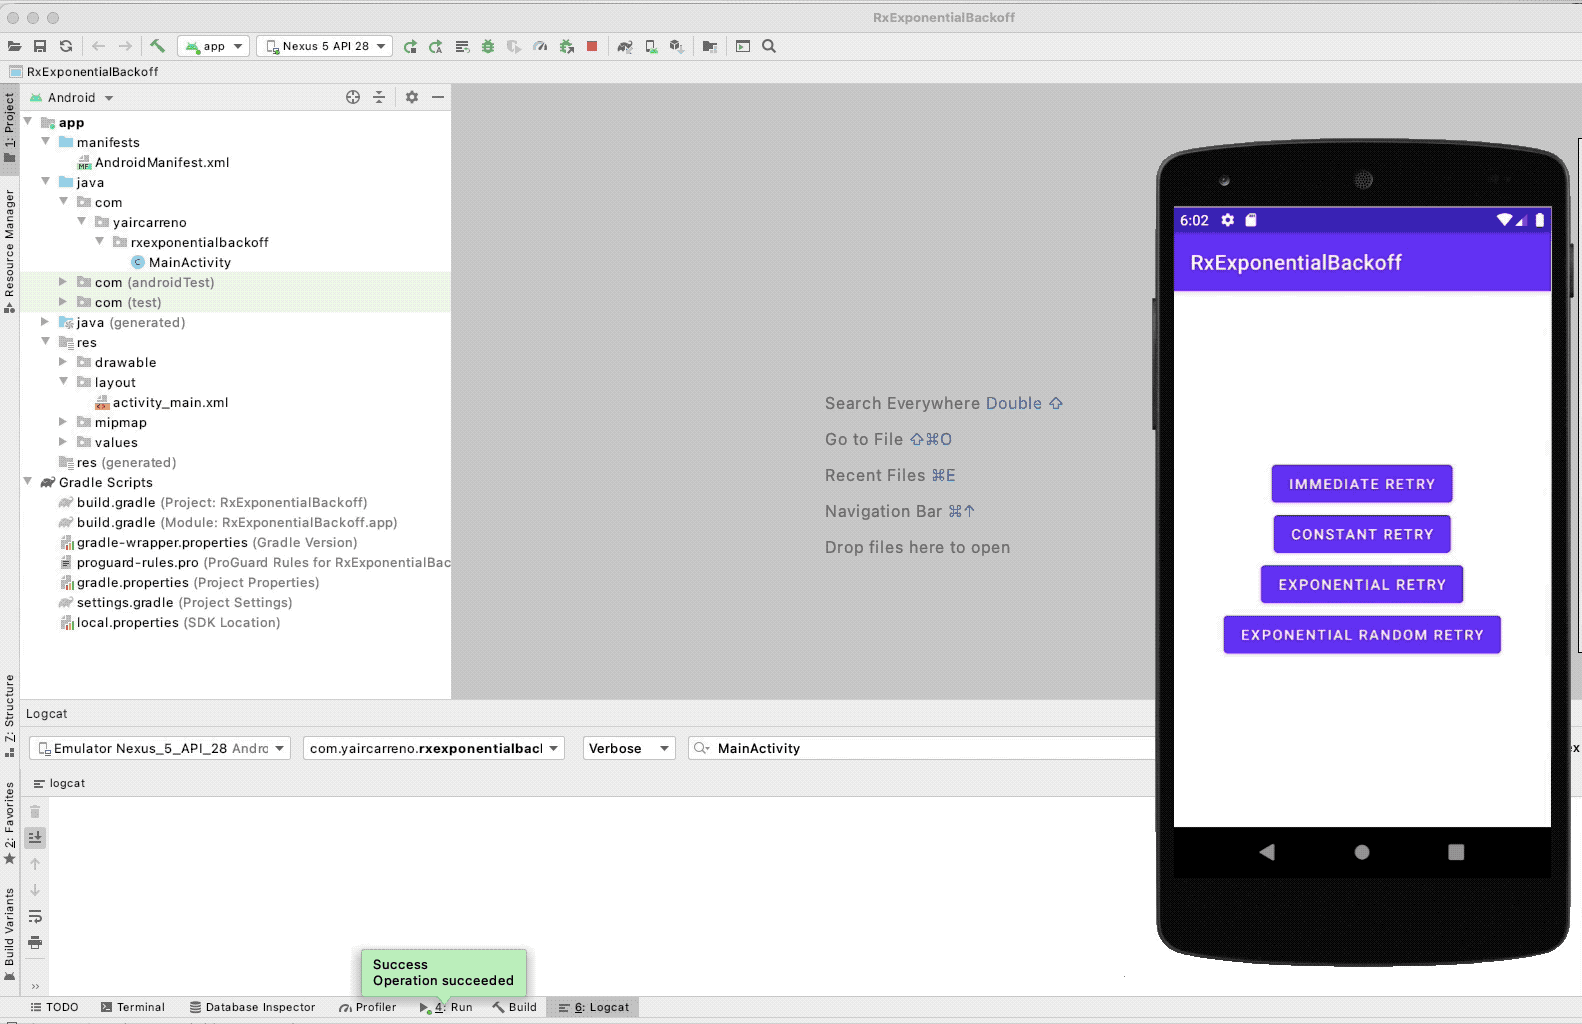This screenshot has width=1582, height=1024.
Task: Click the Project Structure toolbar icon
Action: (x=710, y=46)
